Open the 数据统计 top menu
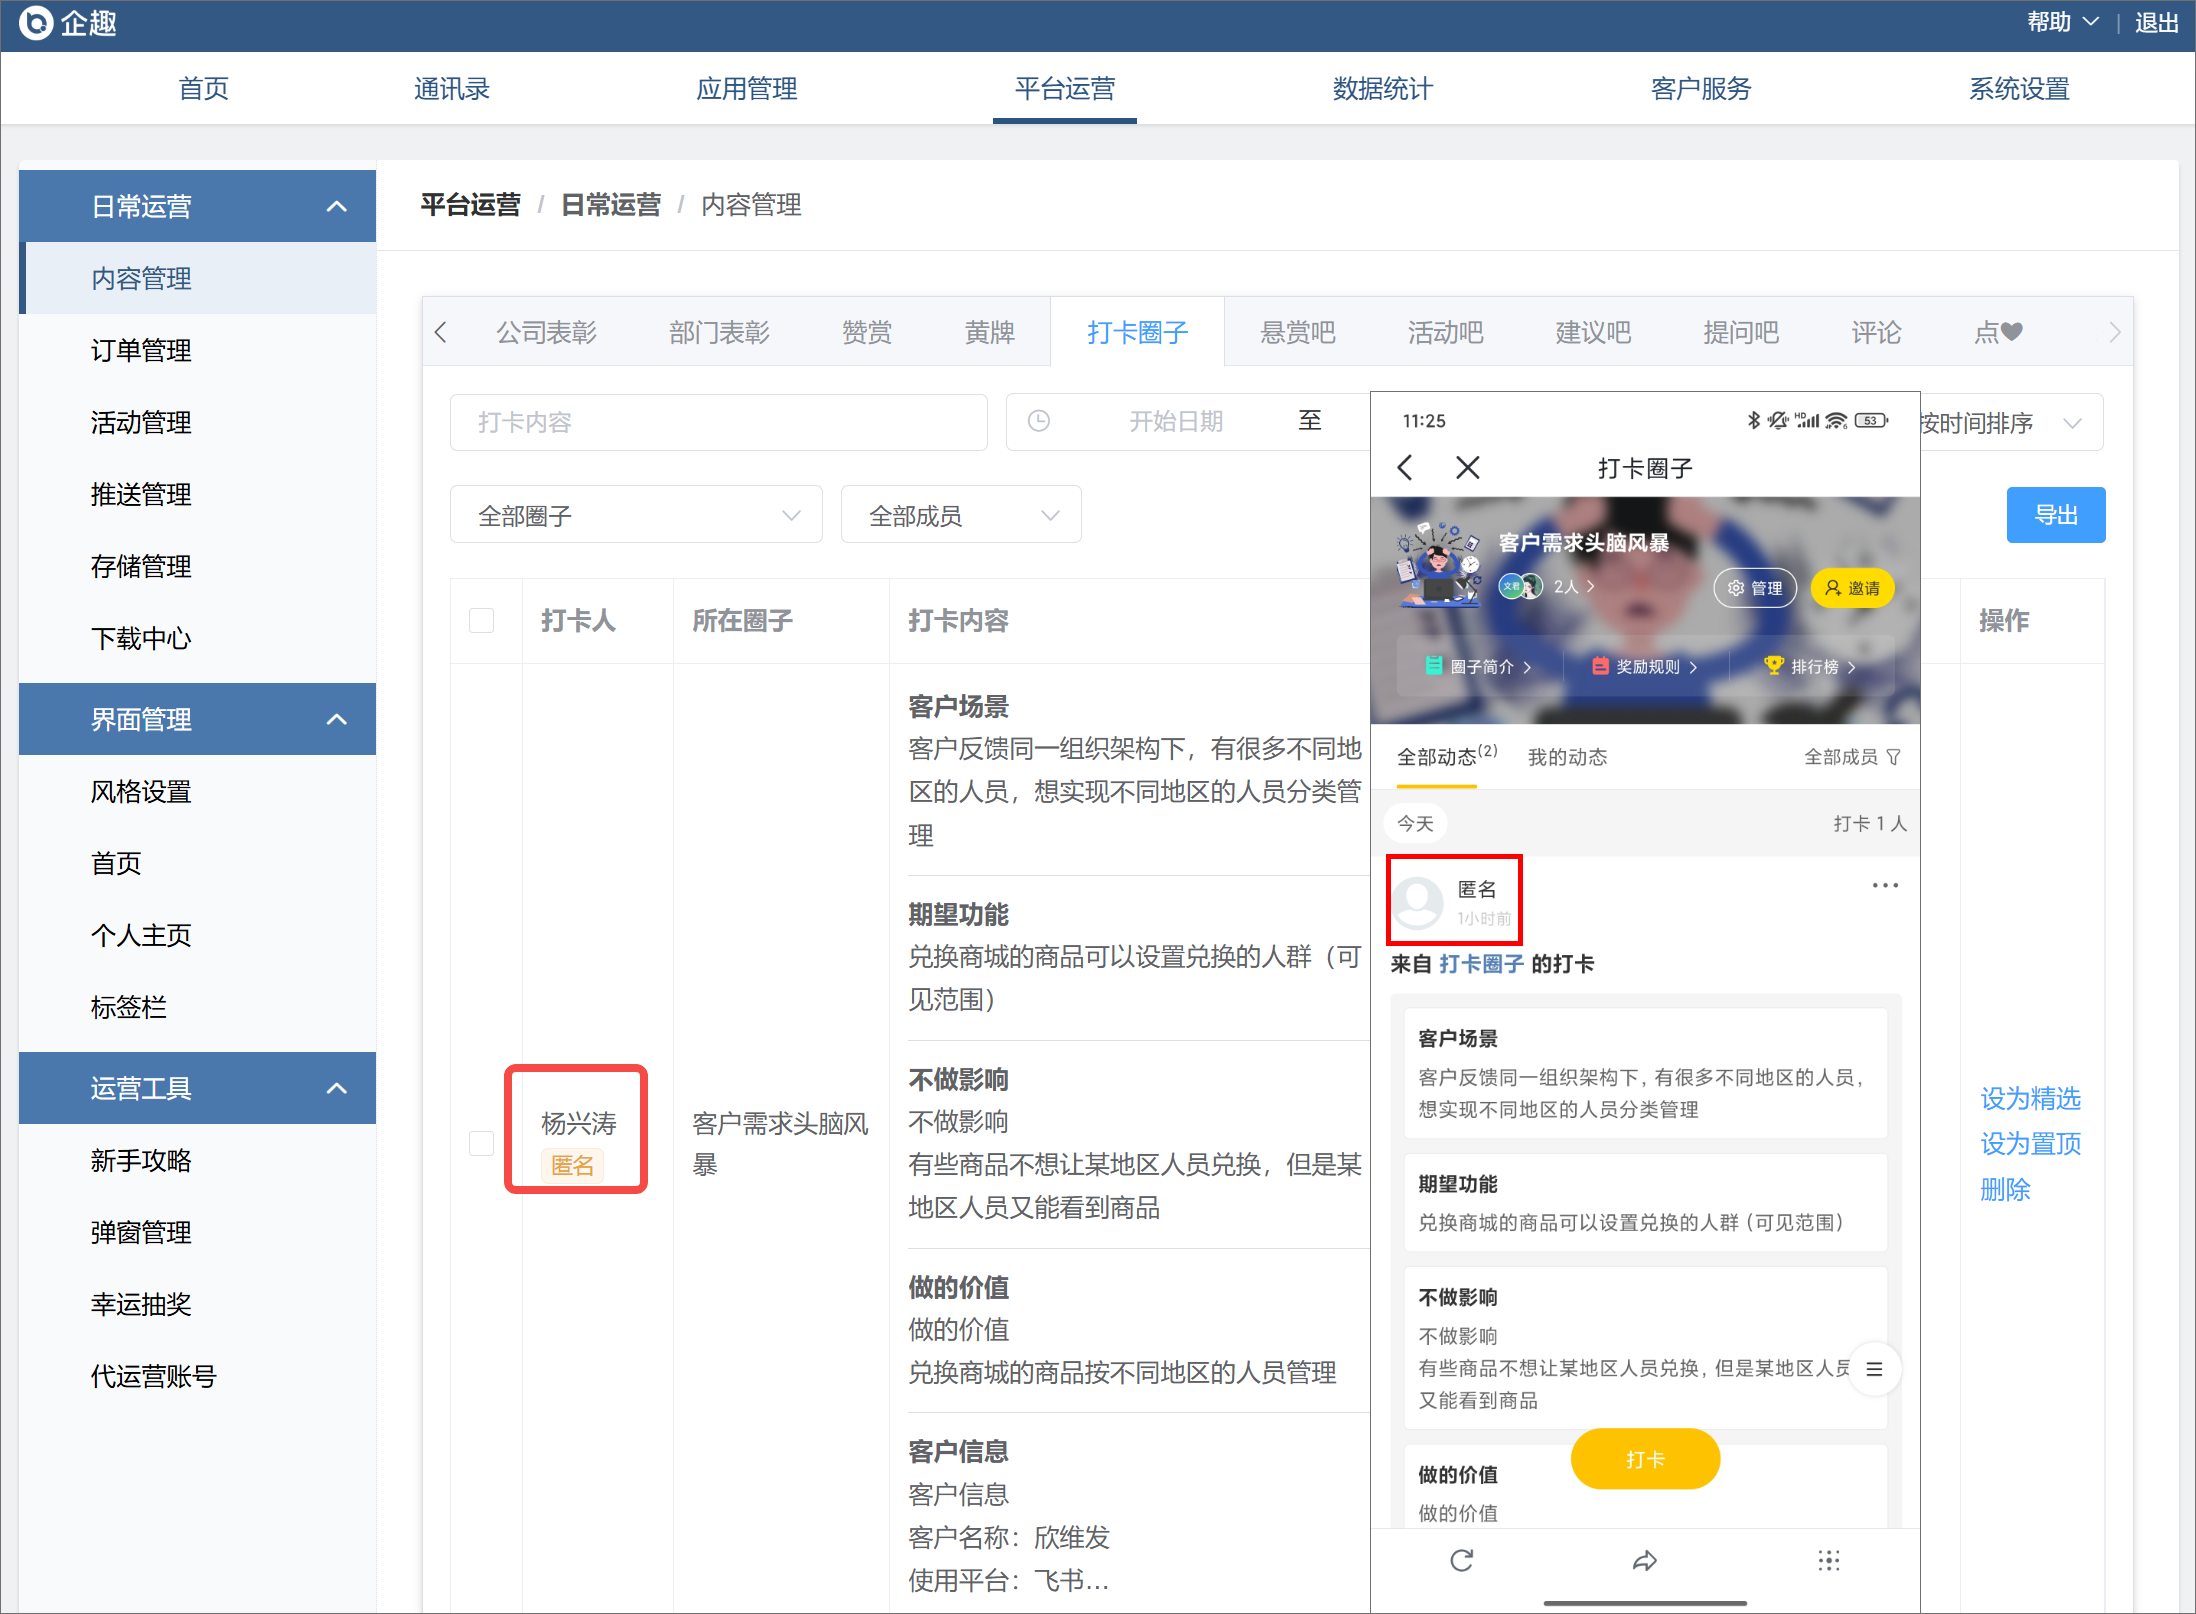 pos(1382,88)
